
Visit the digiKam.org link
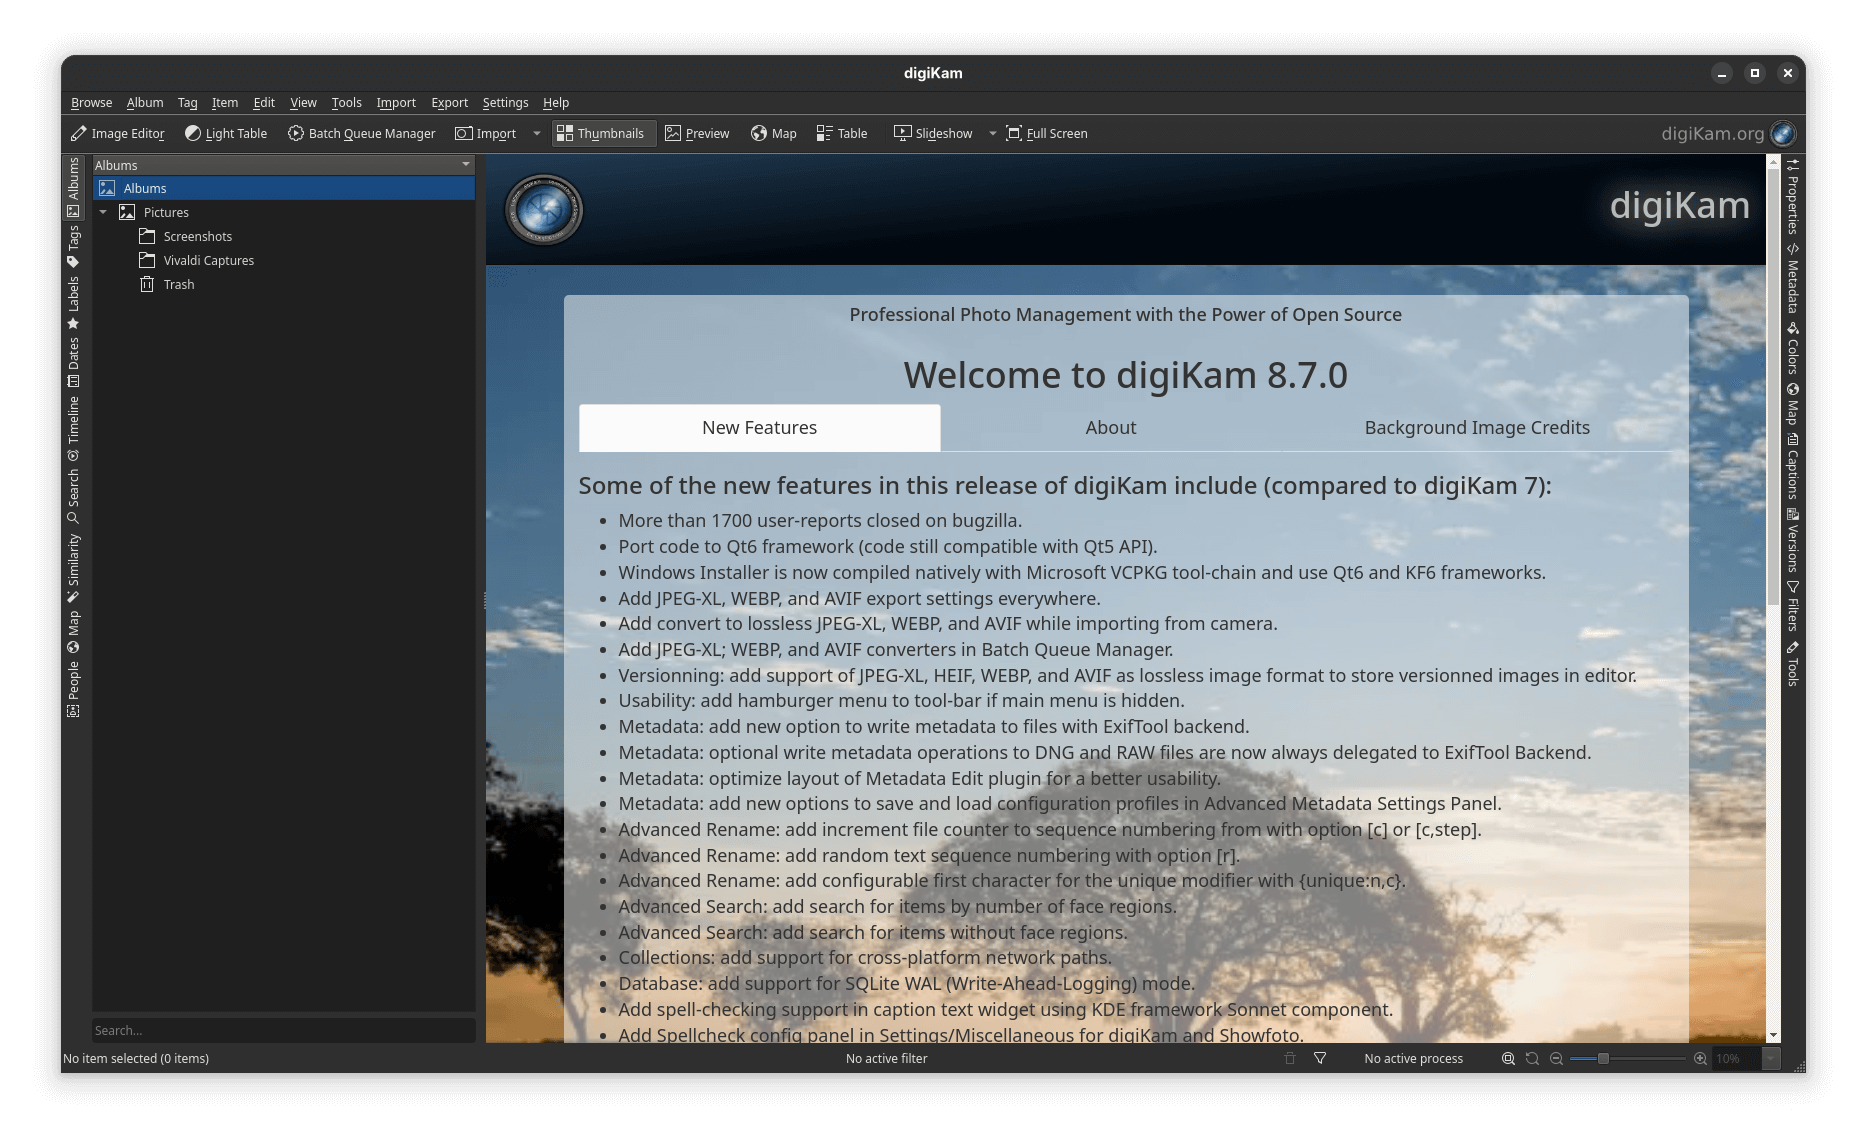1713,133
